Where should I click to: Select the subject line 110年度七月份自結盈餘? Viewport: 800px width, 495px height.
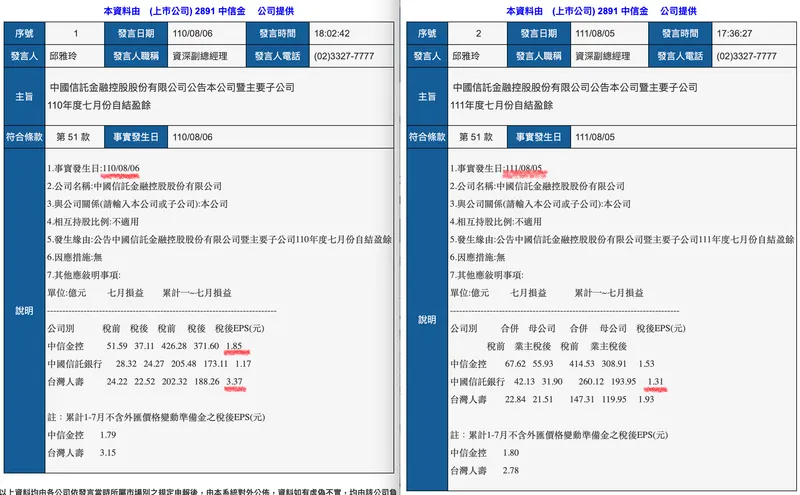click(x=99, y=106)
